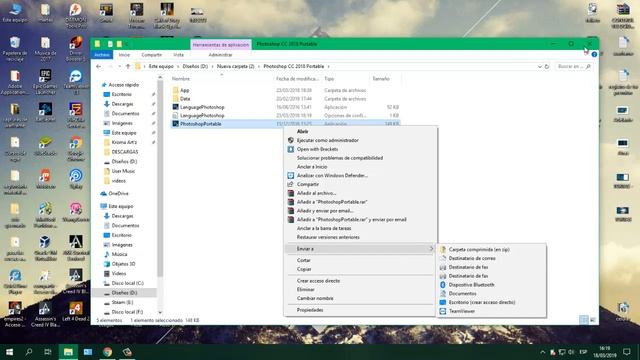Sort by Tipo column header
Screen dimensions: 640x360
pyautogui.click(x=329, y=79)
